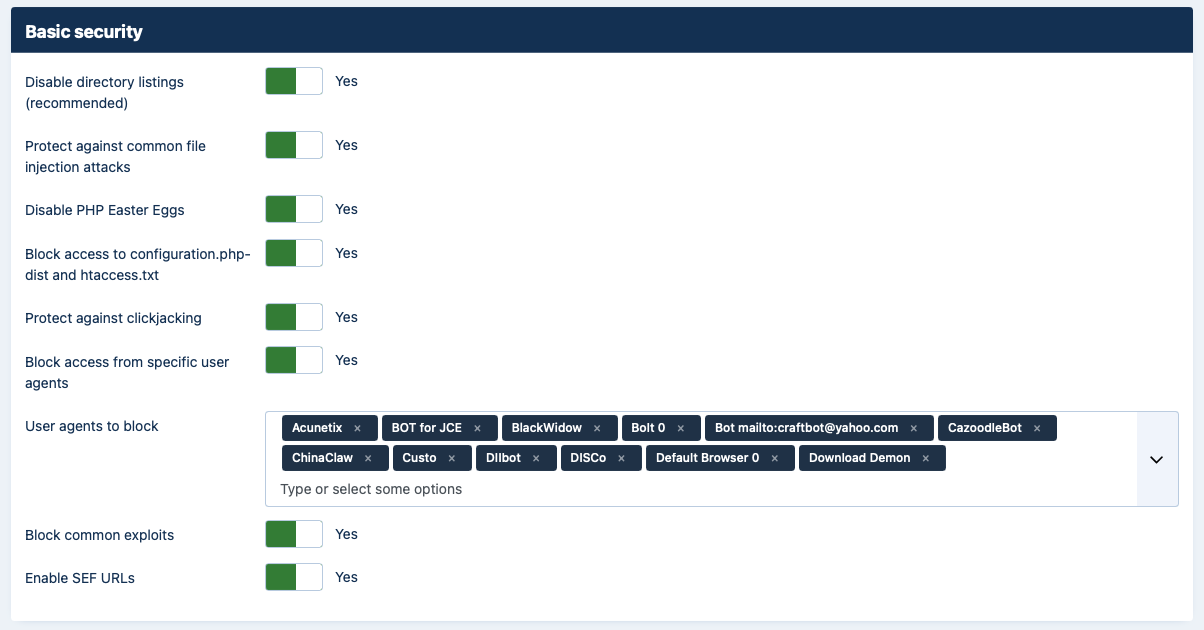1204x630 pixels.
Task: Remove the DIIbot tag
Action: point(536,458)
